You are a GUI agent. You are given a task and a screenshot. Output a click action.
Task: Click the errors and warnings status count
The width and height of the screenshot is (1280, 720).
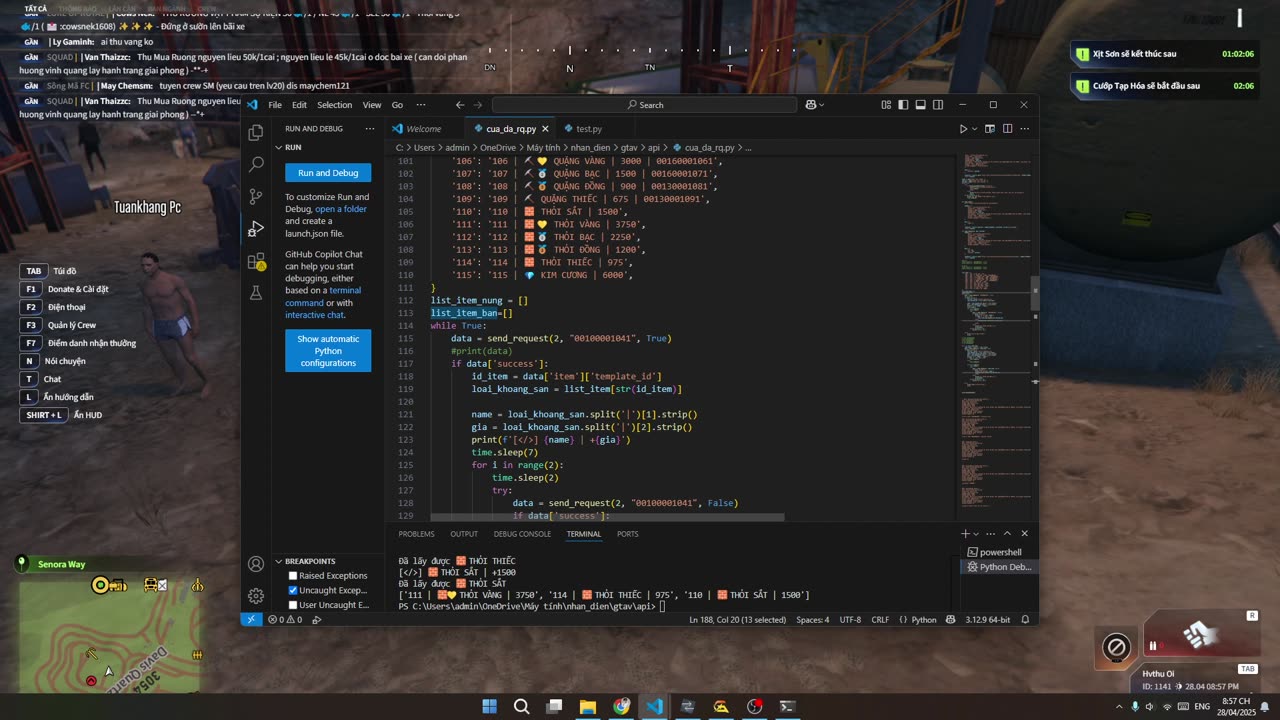point(285,620)
